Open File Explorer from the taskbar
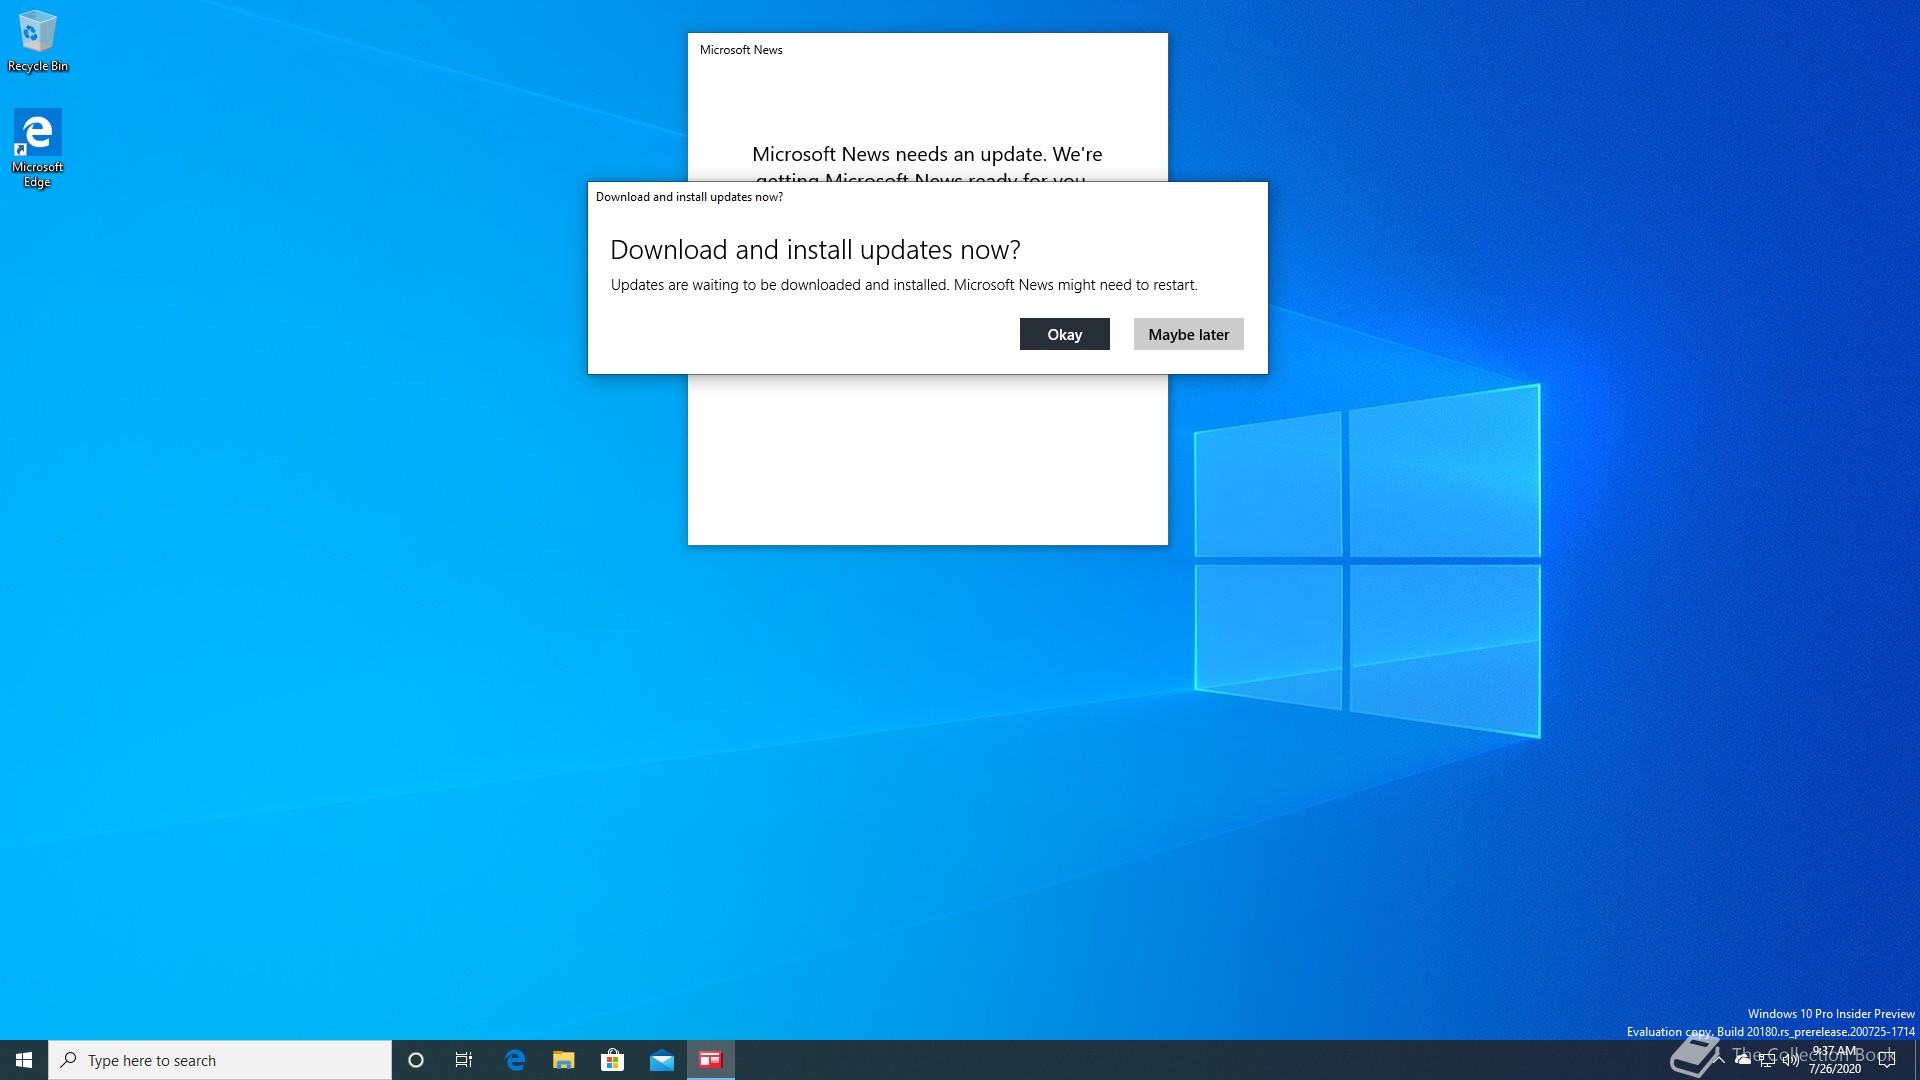The image size is (1920, 1080). click(x=563, y=1060)
